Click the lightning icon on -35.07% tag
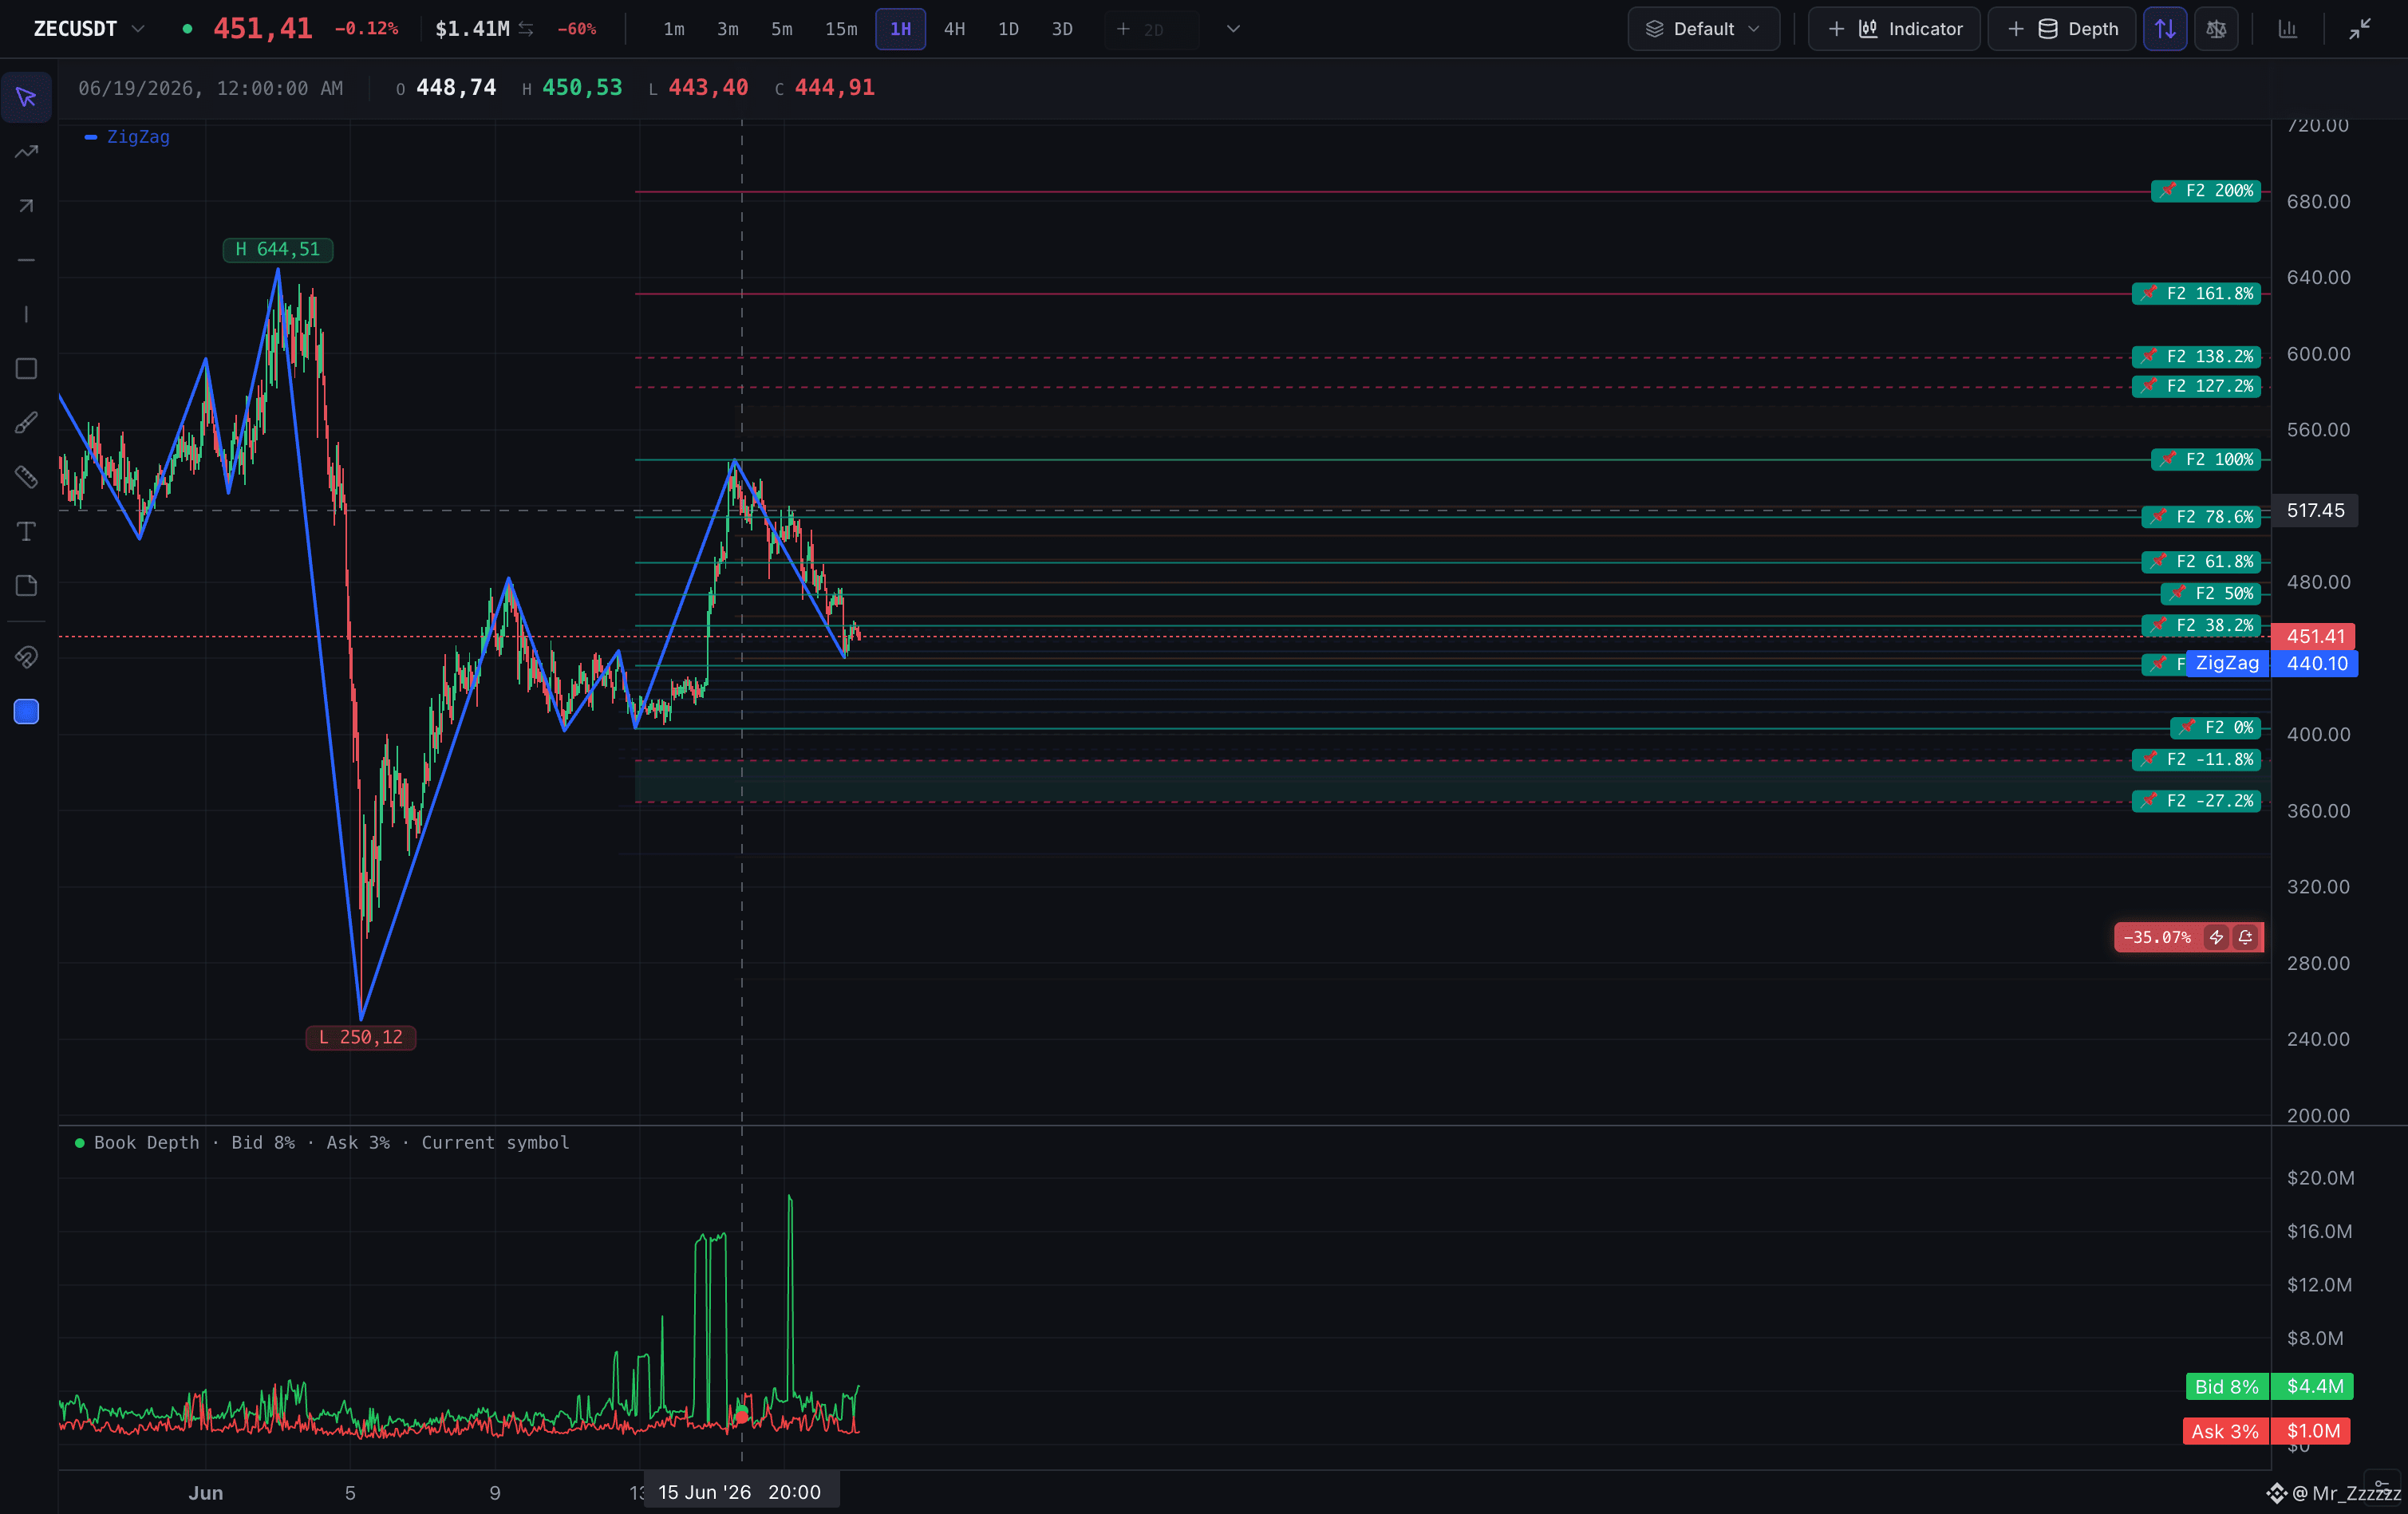 (2216, 937)
